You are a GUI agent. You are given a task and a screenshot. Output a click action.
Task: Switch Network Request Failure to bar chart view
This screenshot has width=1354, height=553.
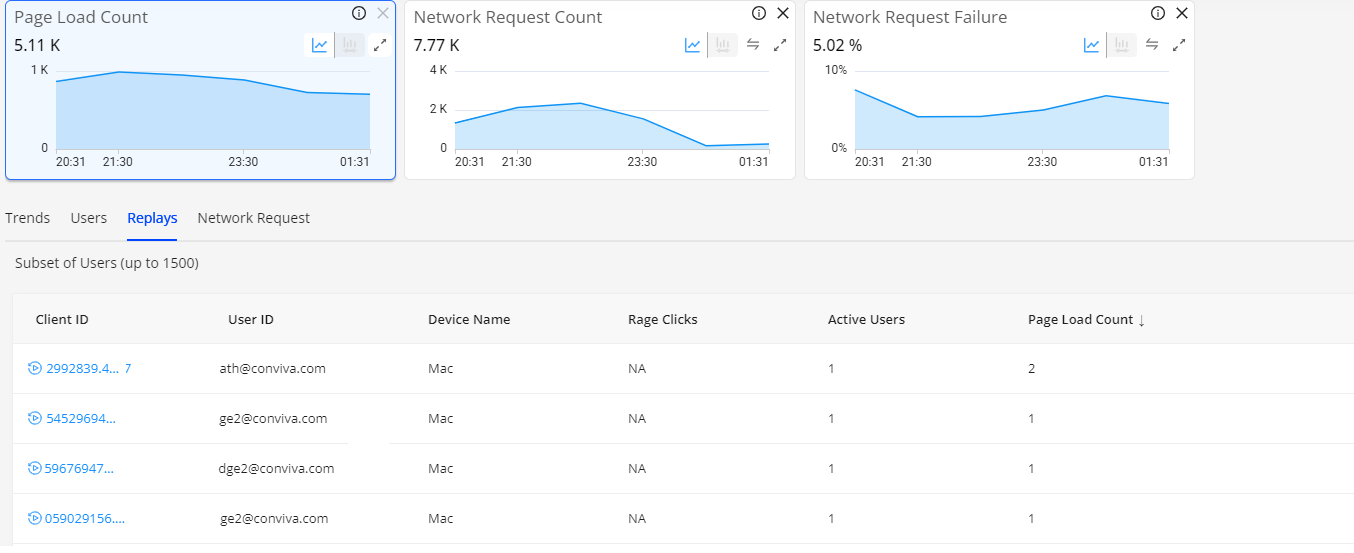point(1122,45)
